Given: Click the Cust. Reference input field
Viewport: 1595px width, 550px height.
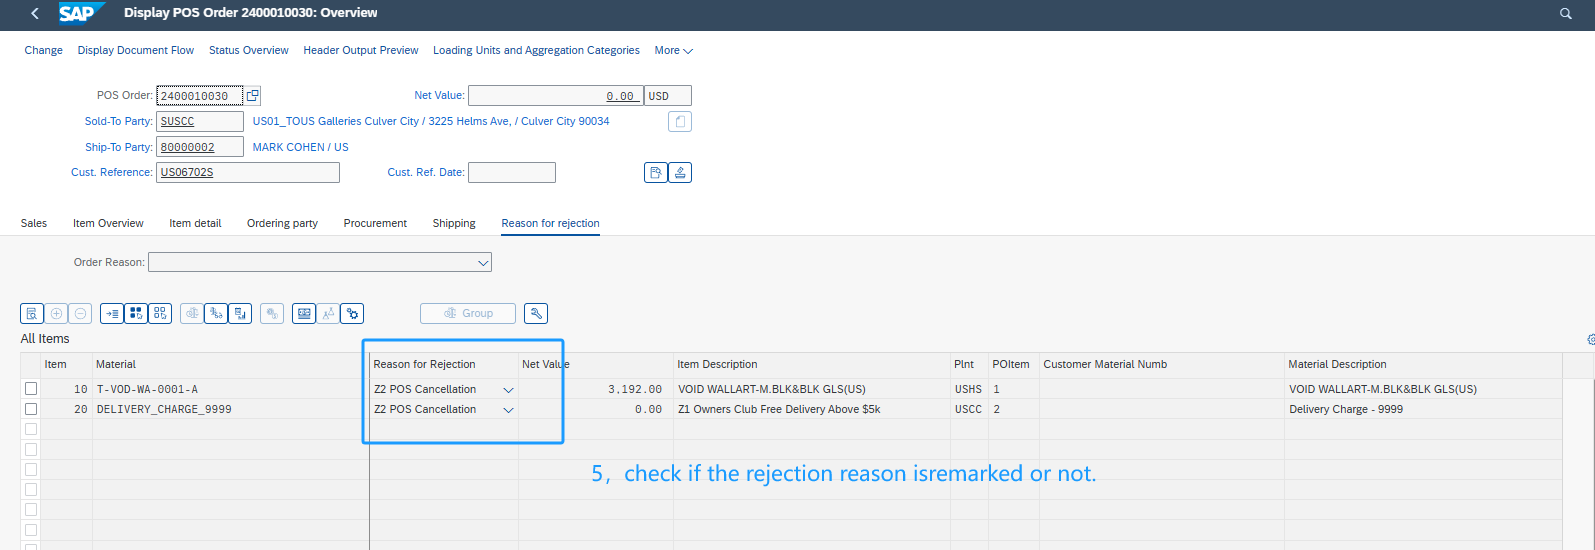Looking at the screenshot, I should tap(248, 173).
